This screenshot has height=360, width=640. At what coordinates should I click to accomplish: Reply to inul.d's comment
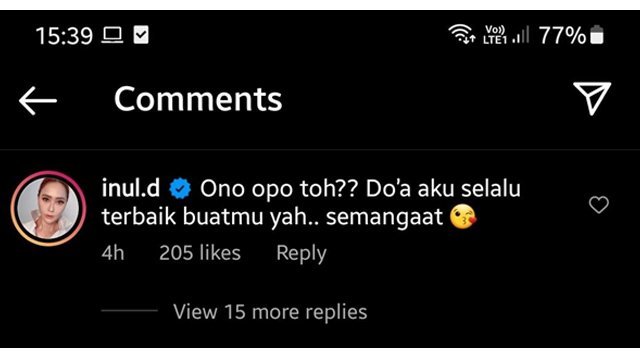pyautogui.click(x=301, y=253)
